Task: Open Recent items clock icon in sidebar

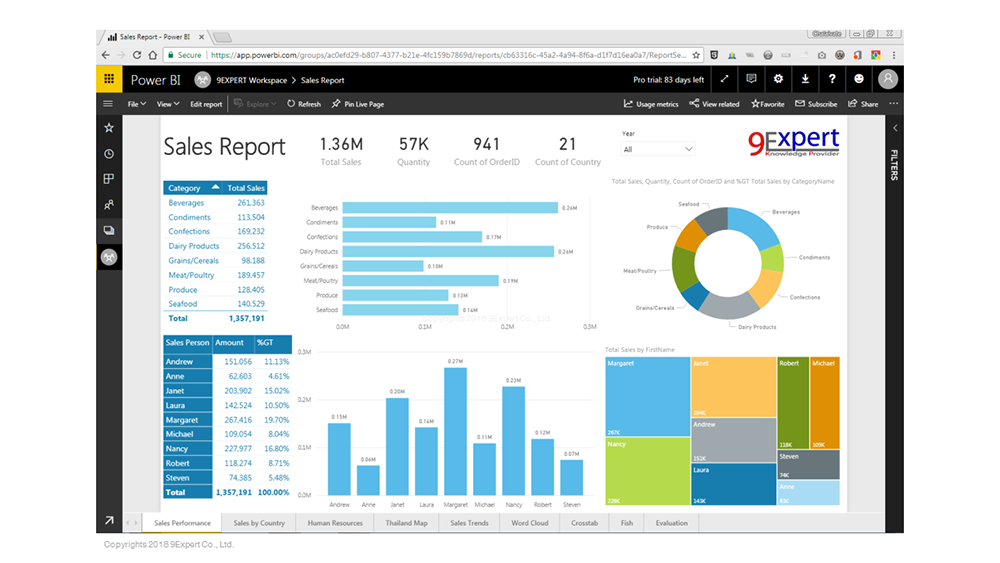Action: pyautogui.click(x=109, y=154)
